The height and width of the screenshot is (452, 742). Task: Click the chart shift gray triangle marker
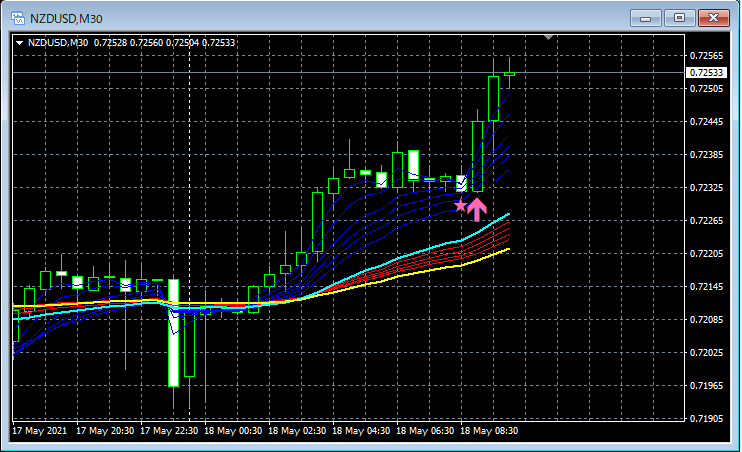pos(548,37)
